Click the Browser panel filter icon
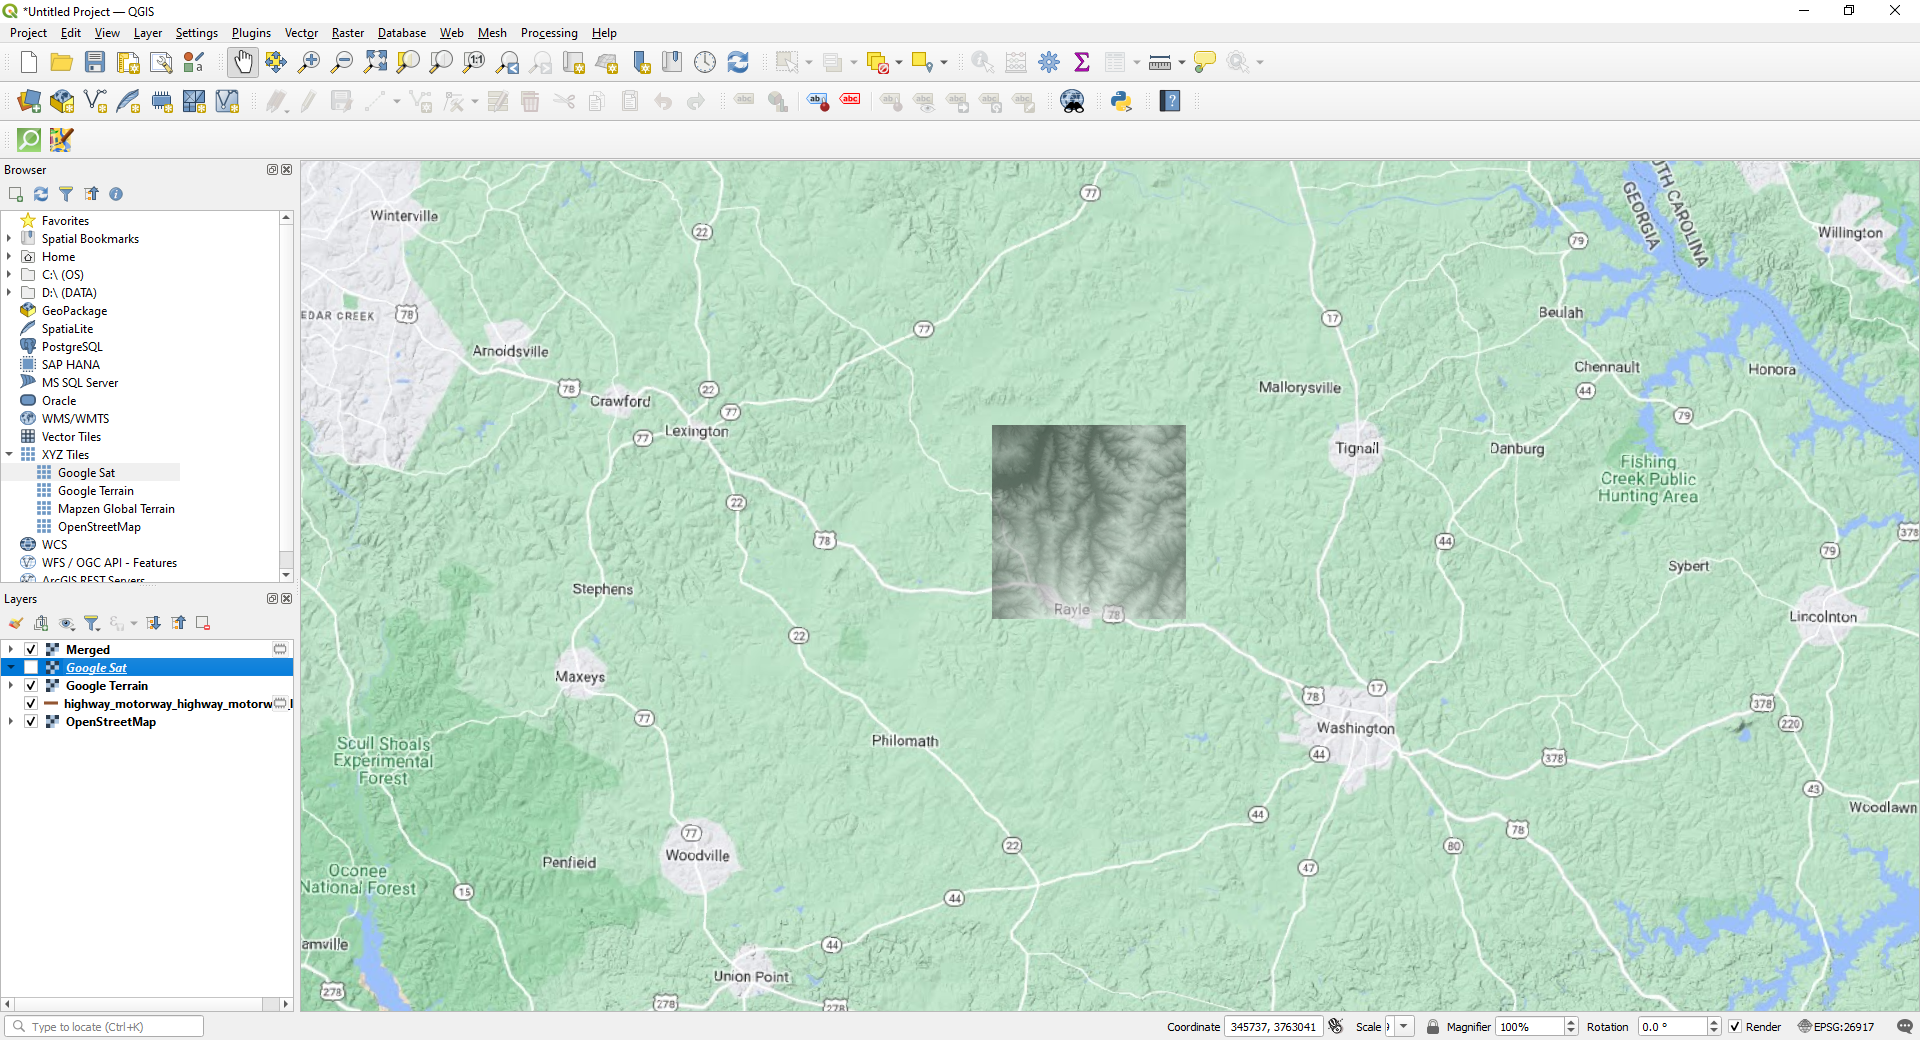The image size is (1920, 1040). tap(66, 194)
